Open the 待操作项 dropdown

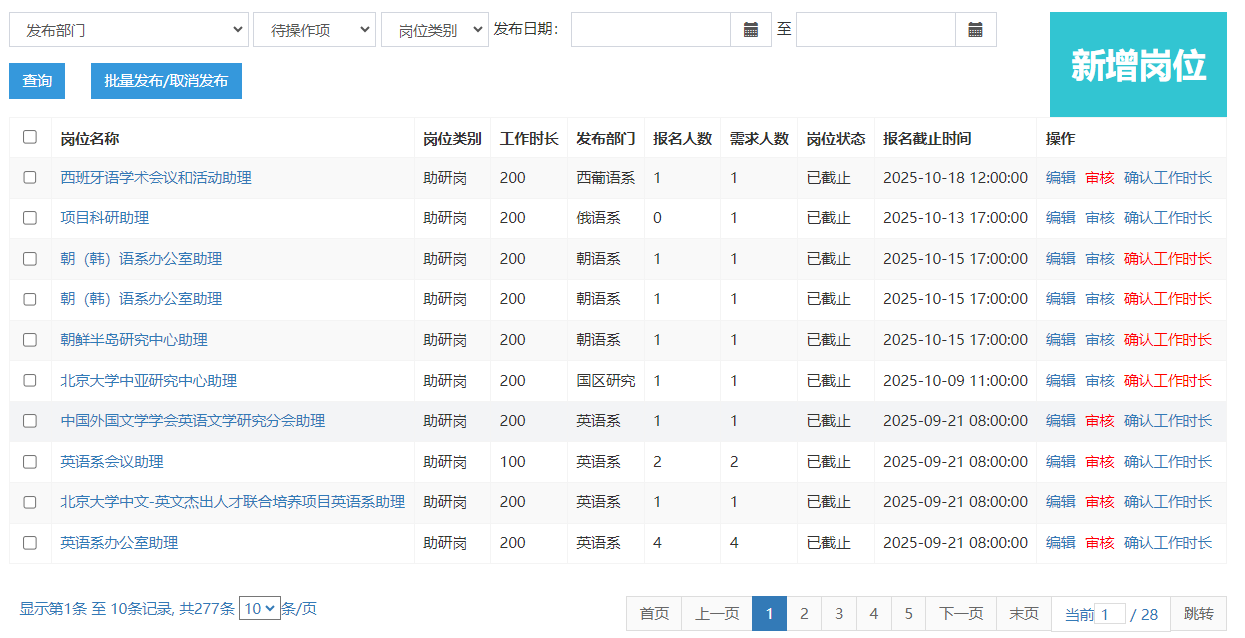[314, 30]
